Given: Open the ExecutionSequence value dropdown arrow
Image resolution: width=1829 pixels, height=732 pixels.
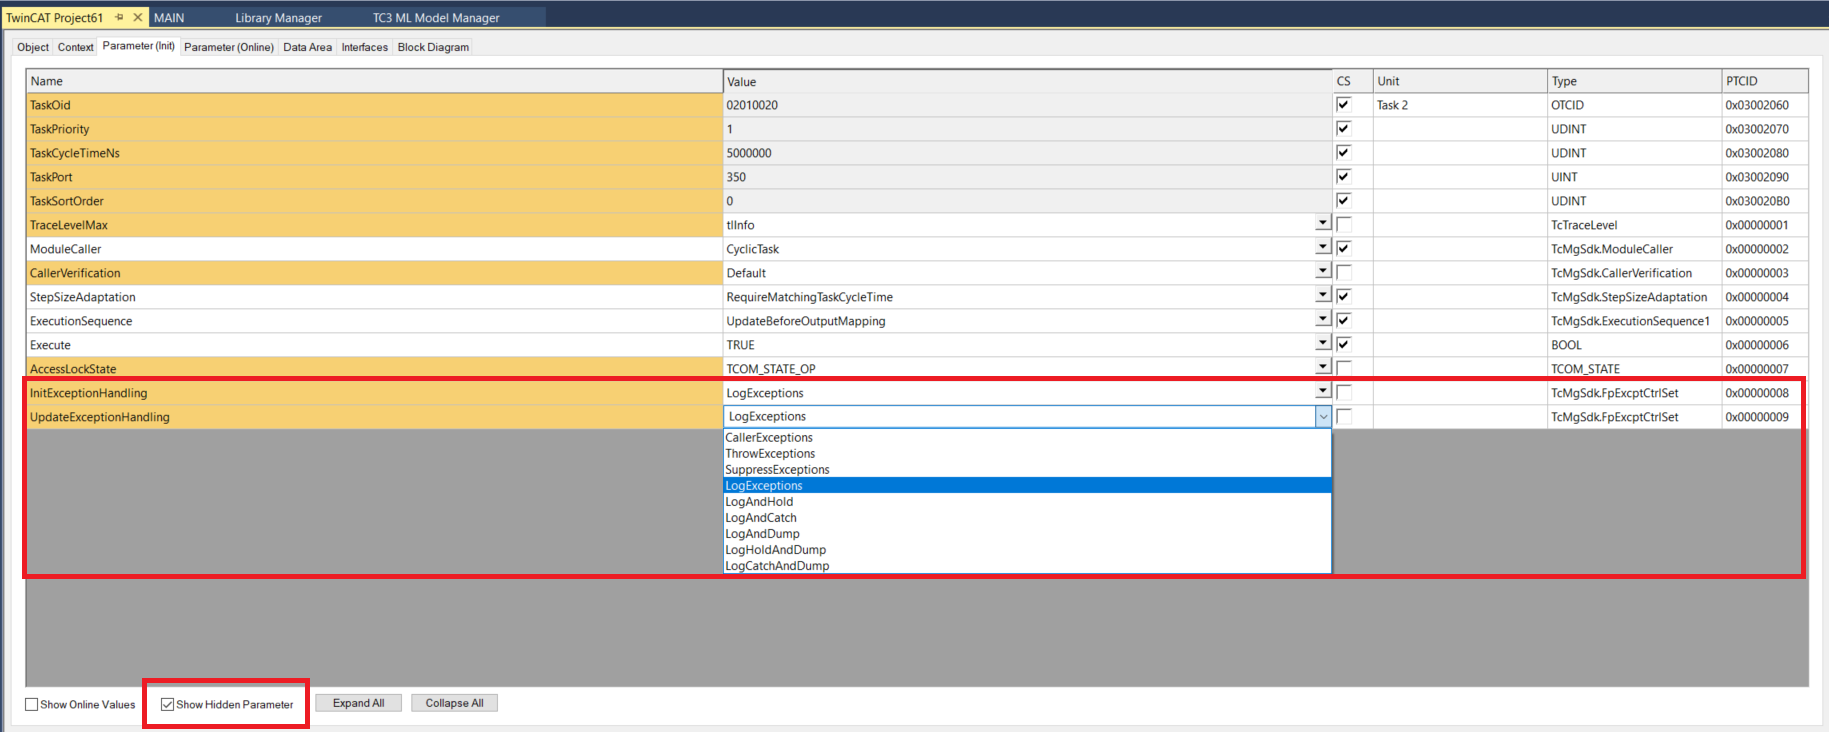Looking at the screenshot, I should click(x=1323, y=319).
